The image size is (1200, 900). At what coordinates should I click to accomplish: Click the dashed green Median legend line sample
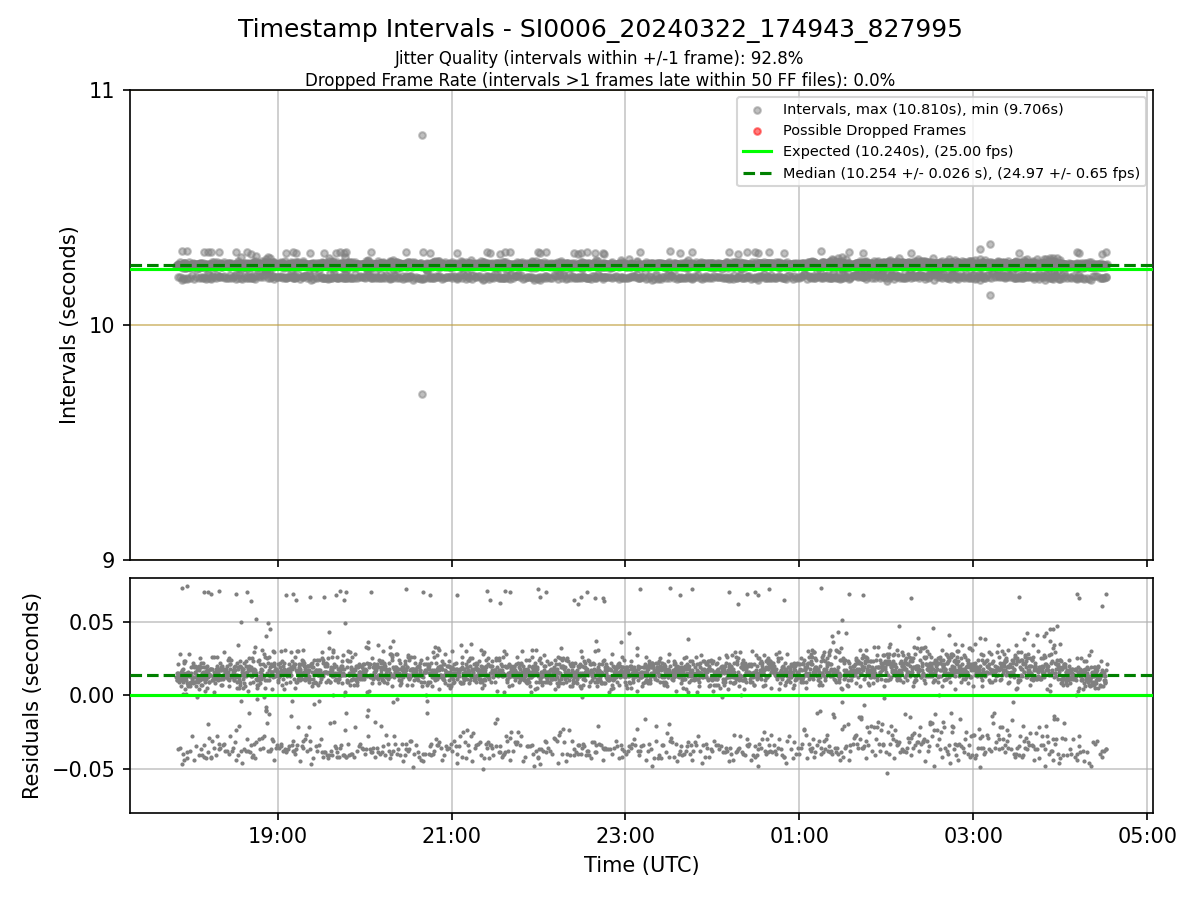pos(757,173)
